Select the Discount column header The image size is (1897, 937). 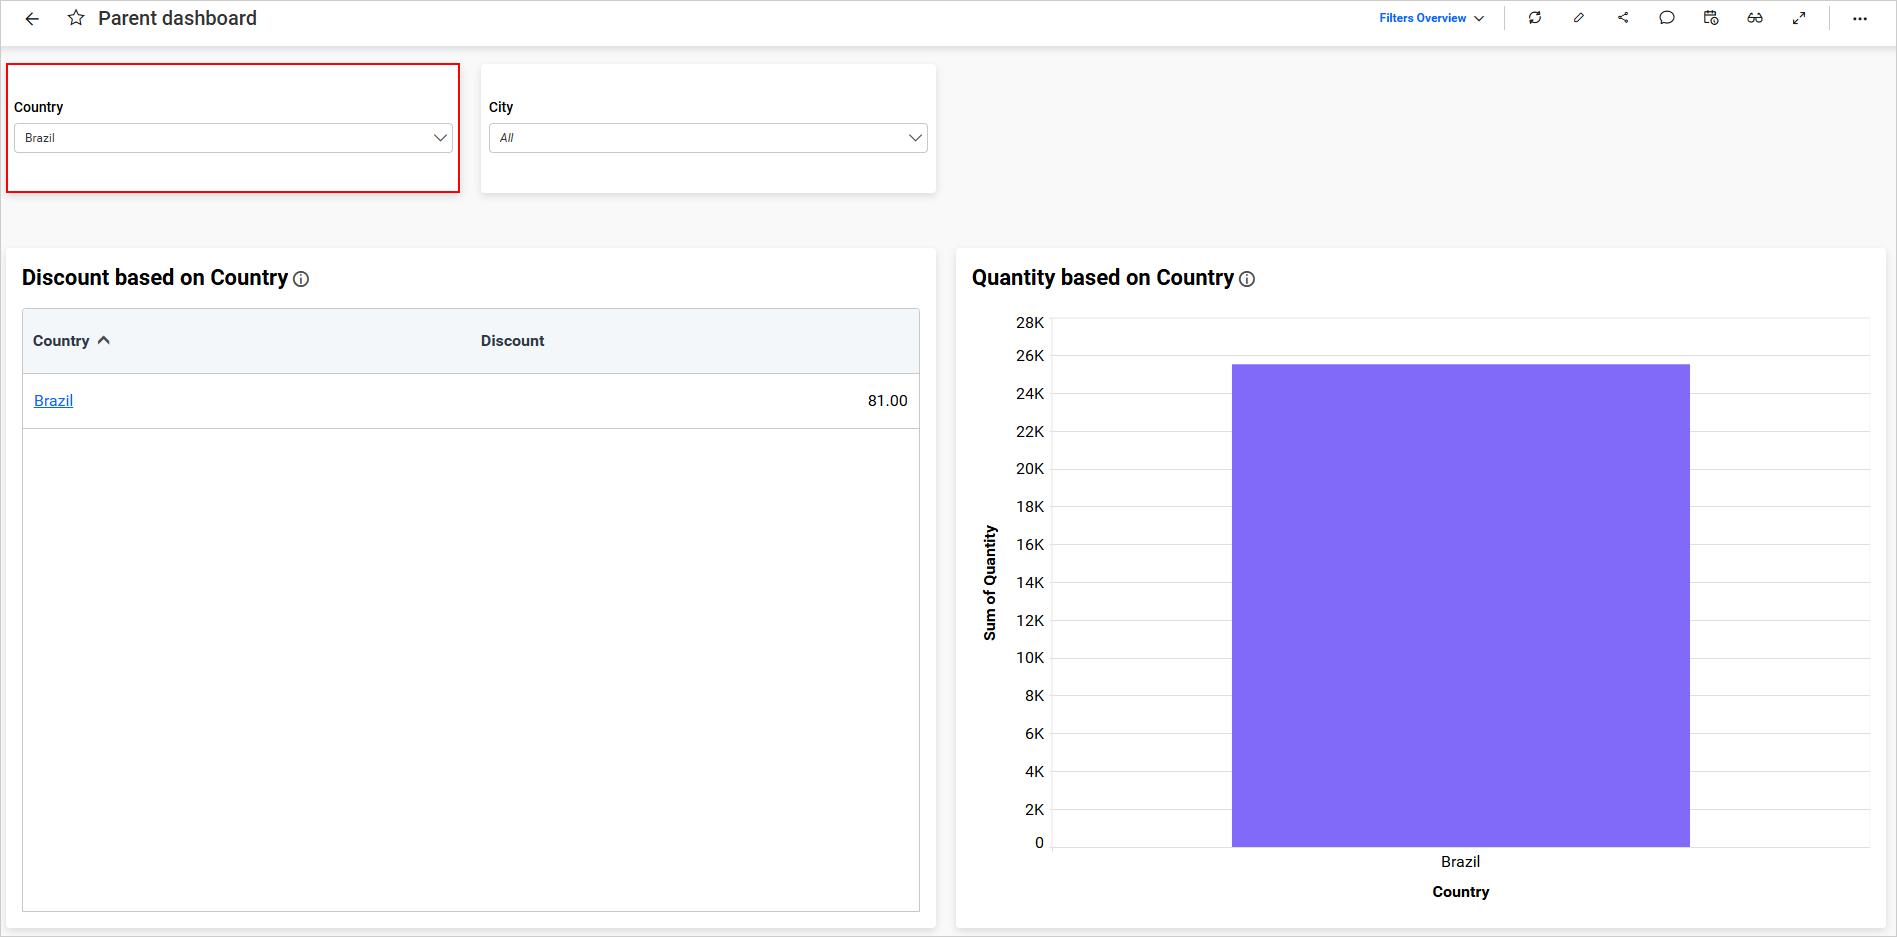pos(512,340)
